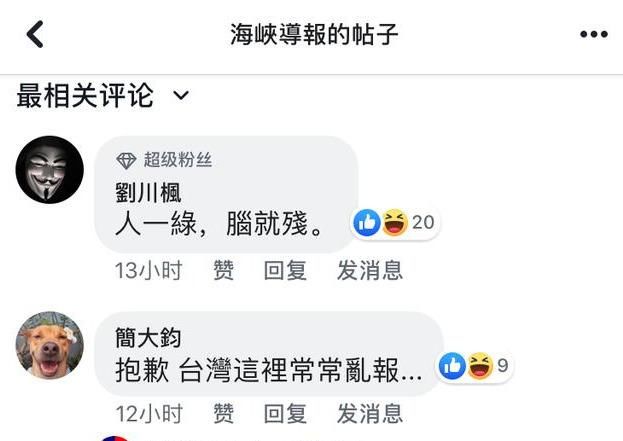The height and width of the screenshot is (441, 623).
Task: Click the super fan diamond badge icon
Action: point(126,161)
